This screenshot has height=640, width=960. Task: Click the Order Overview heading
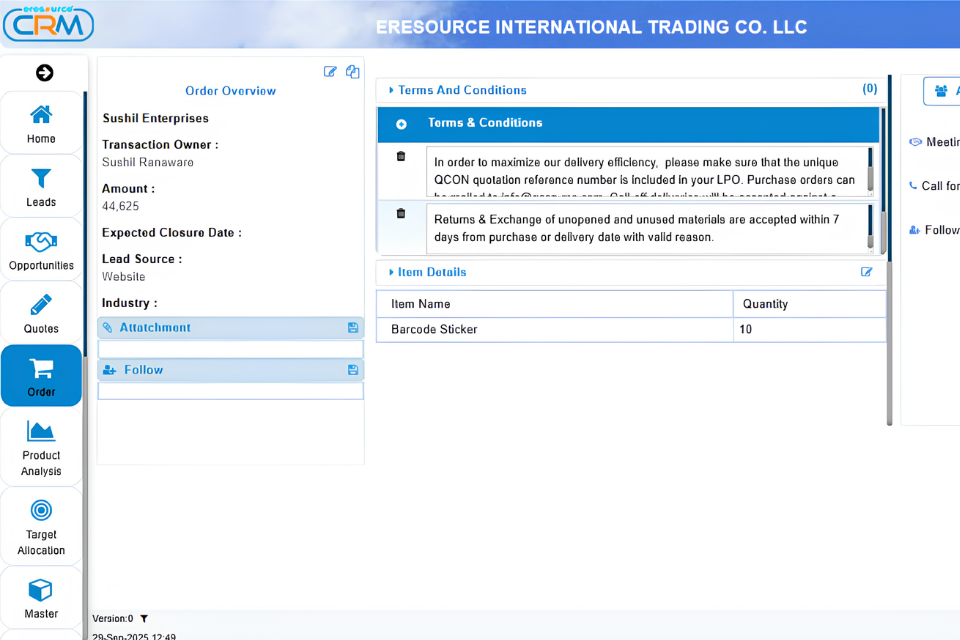pos(231,91)
